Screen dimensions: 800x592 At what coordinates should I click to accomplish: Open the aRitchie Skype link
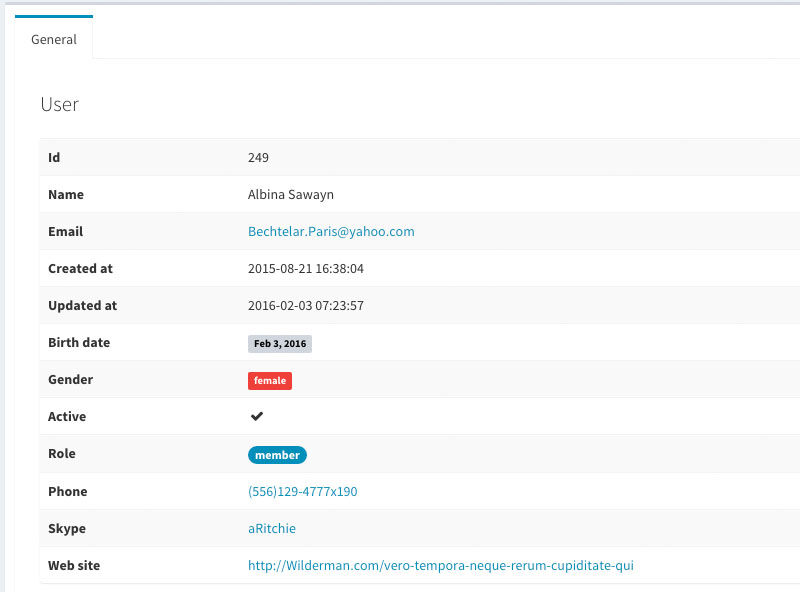(272, 528)
